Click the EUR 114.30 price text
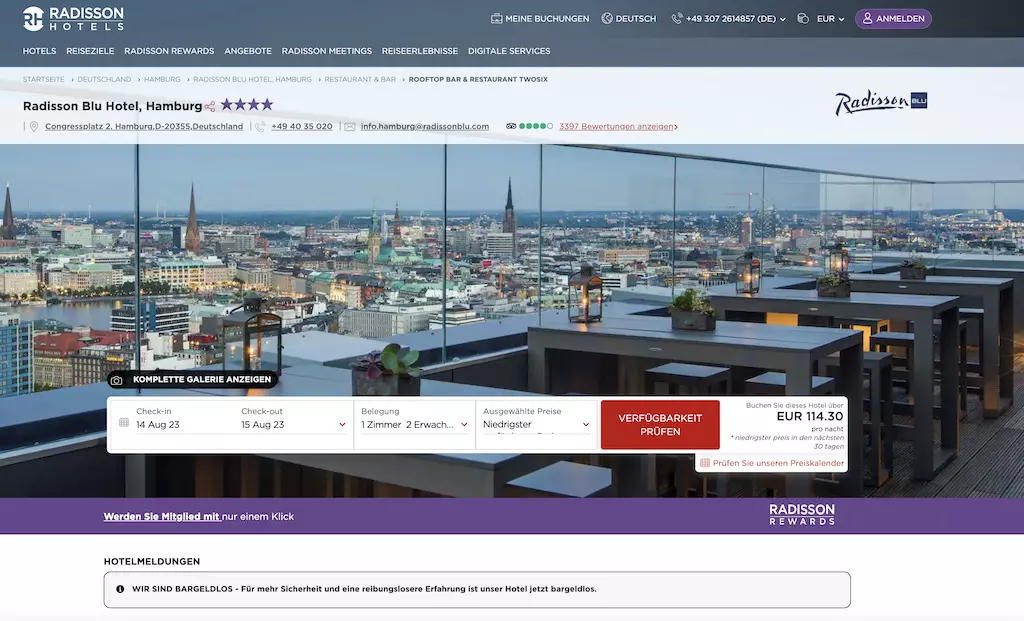Screen dimensions: 1024x621 [x=810, y=417]
